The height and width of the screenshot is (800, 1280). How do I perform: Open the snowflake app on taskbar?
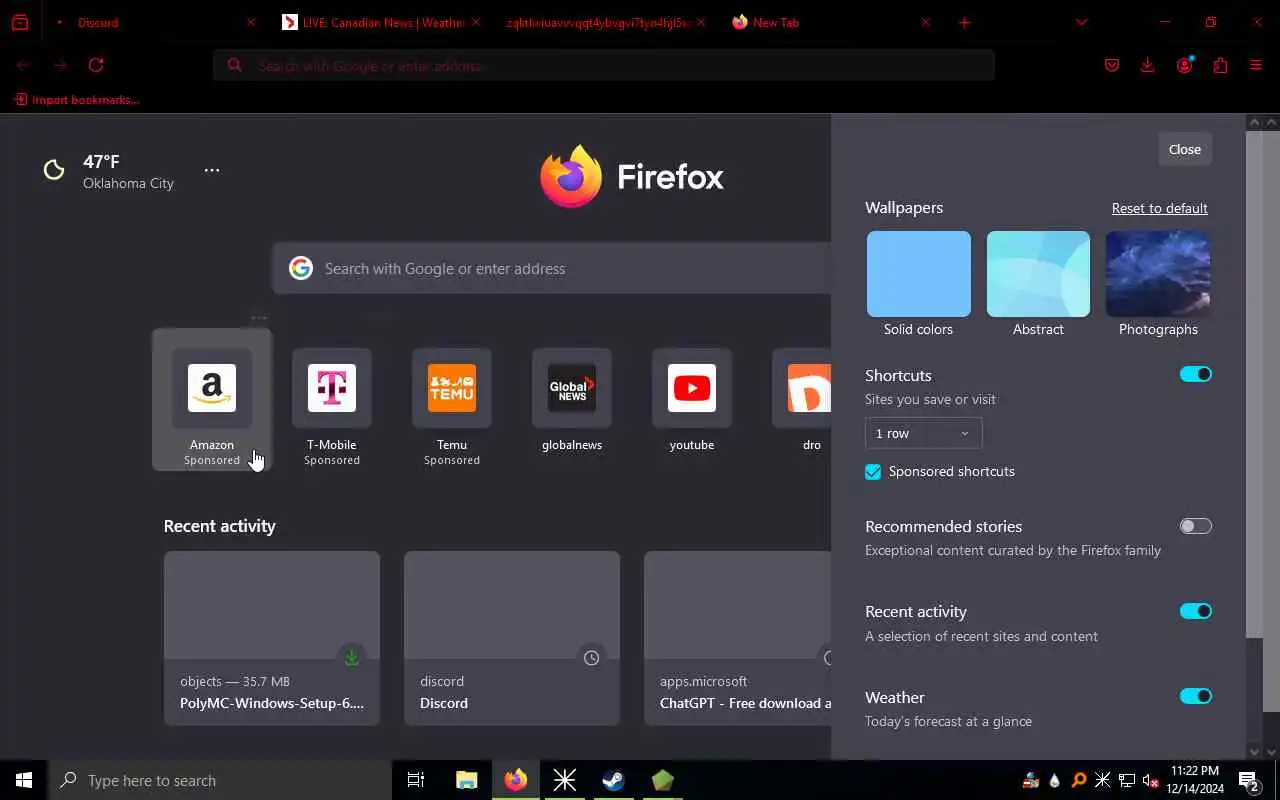click(x=565, y=780)
